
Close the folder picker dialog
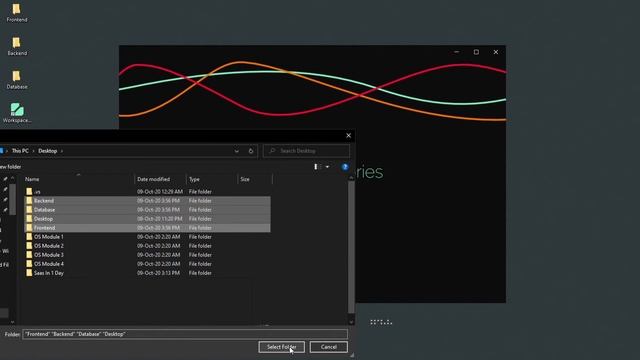[x=348, y=136]
